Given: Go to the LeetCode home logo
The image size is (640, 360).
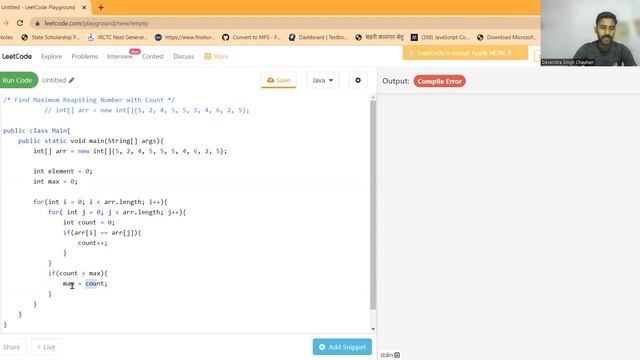Looking at the screenshot, I should point(17,56).
